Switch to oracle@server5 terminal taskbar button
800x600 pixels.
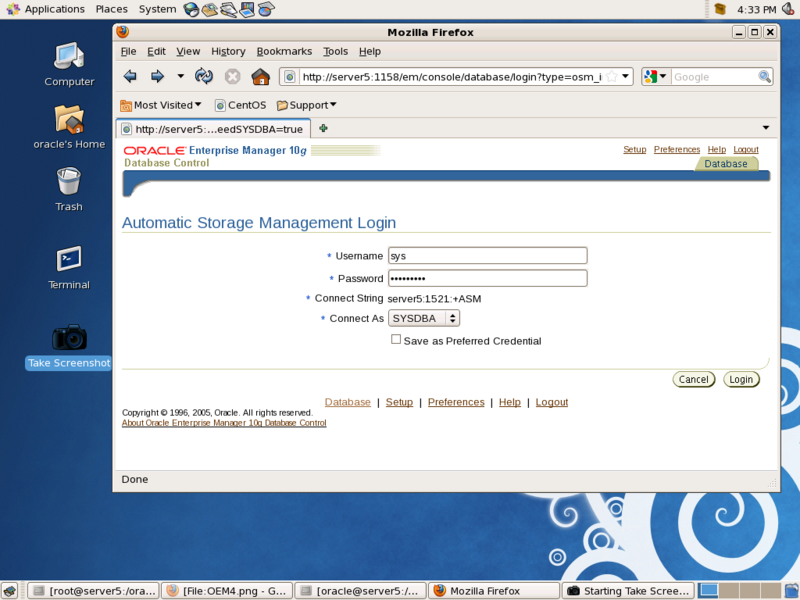[x=360, y=591]
